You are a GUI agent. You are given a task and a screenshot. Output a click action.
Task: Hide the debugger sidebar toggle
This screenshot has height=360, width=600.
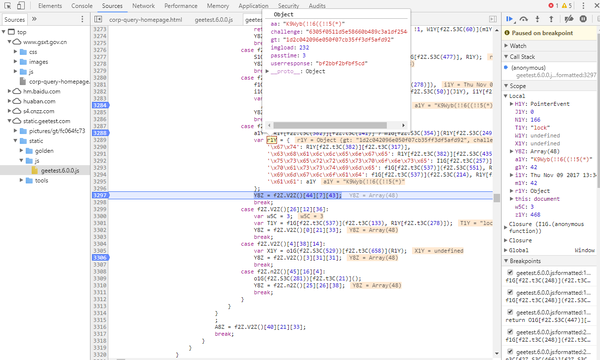[493, 19]
